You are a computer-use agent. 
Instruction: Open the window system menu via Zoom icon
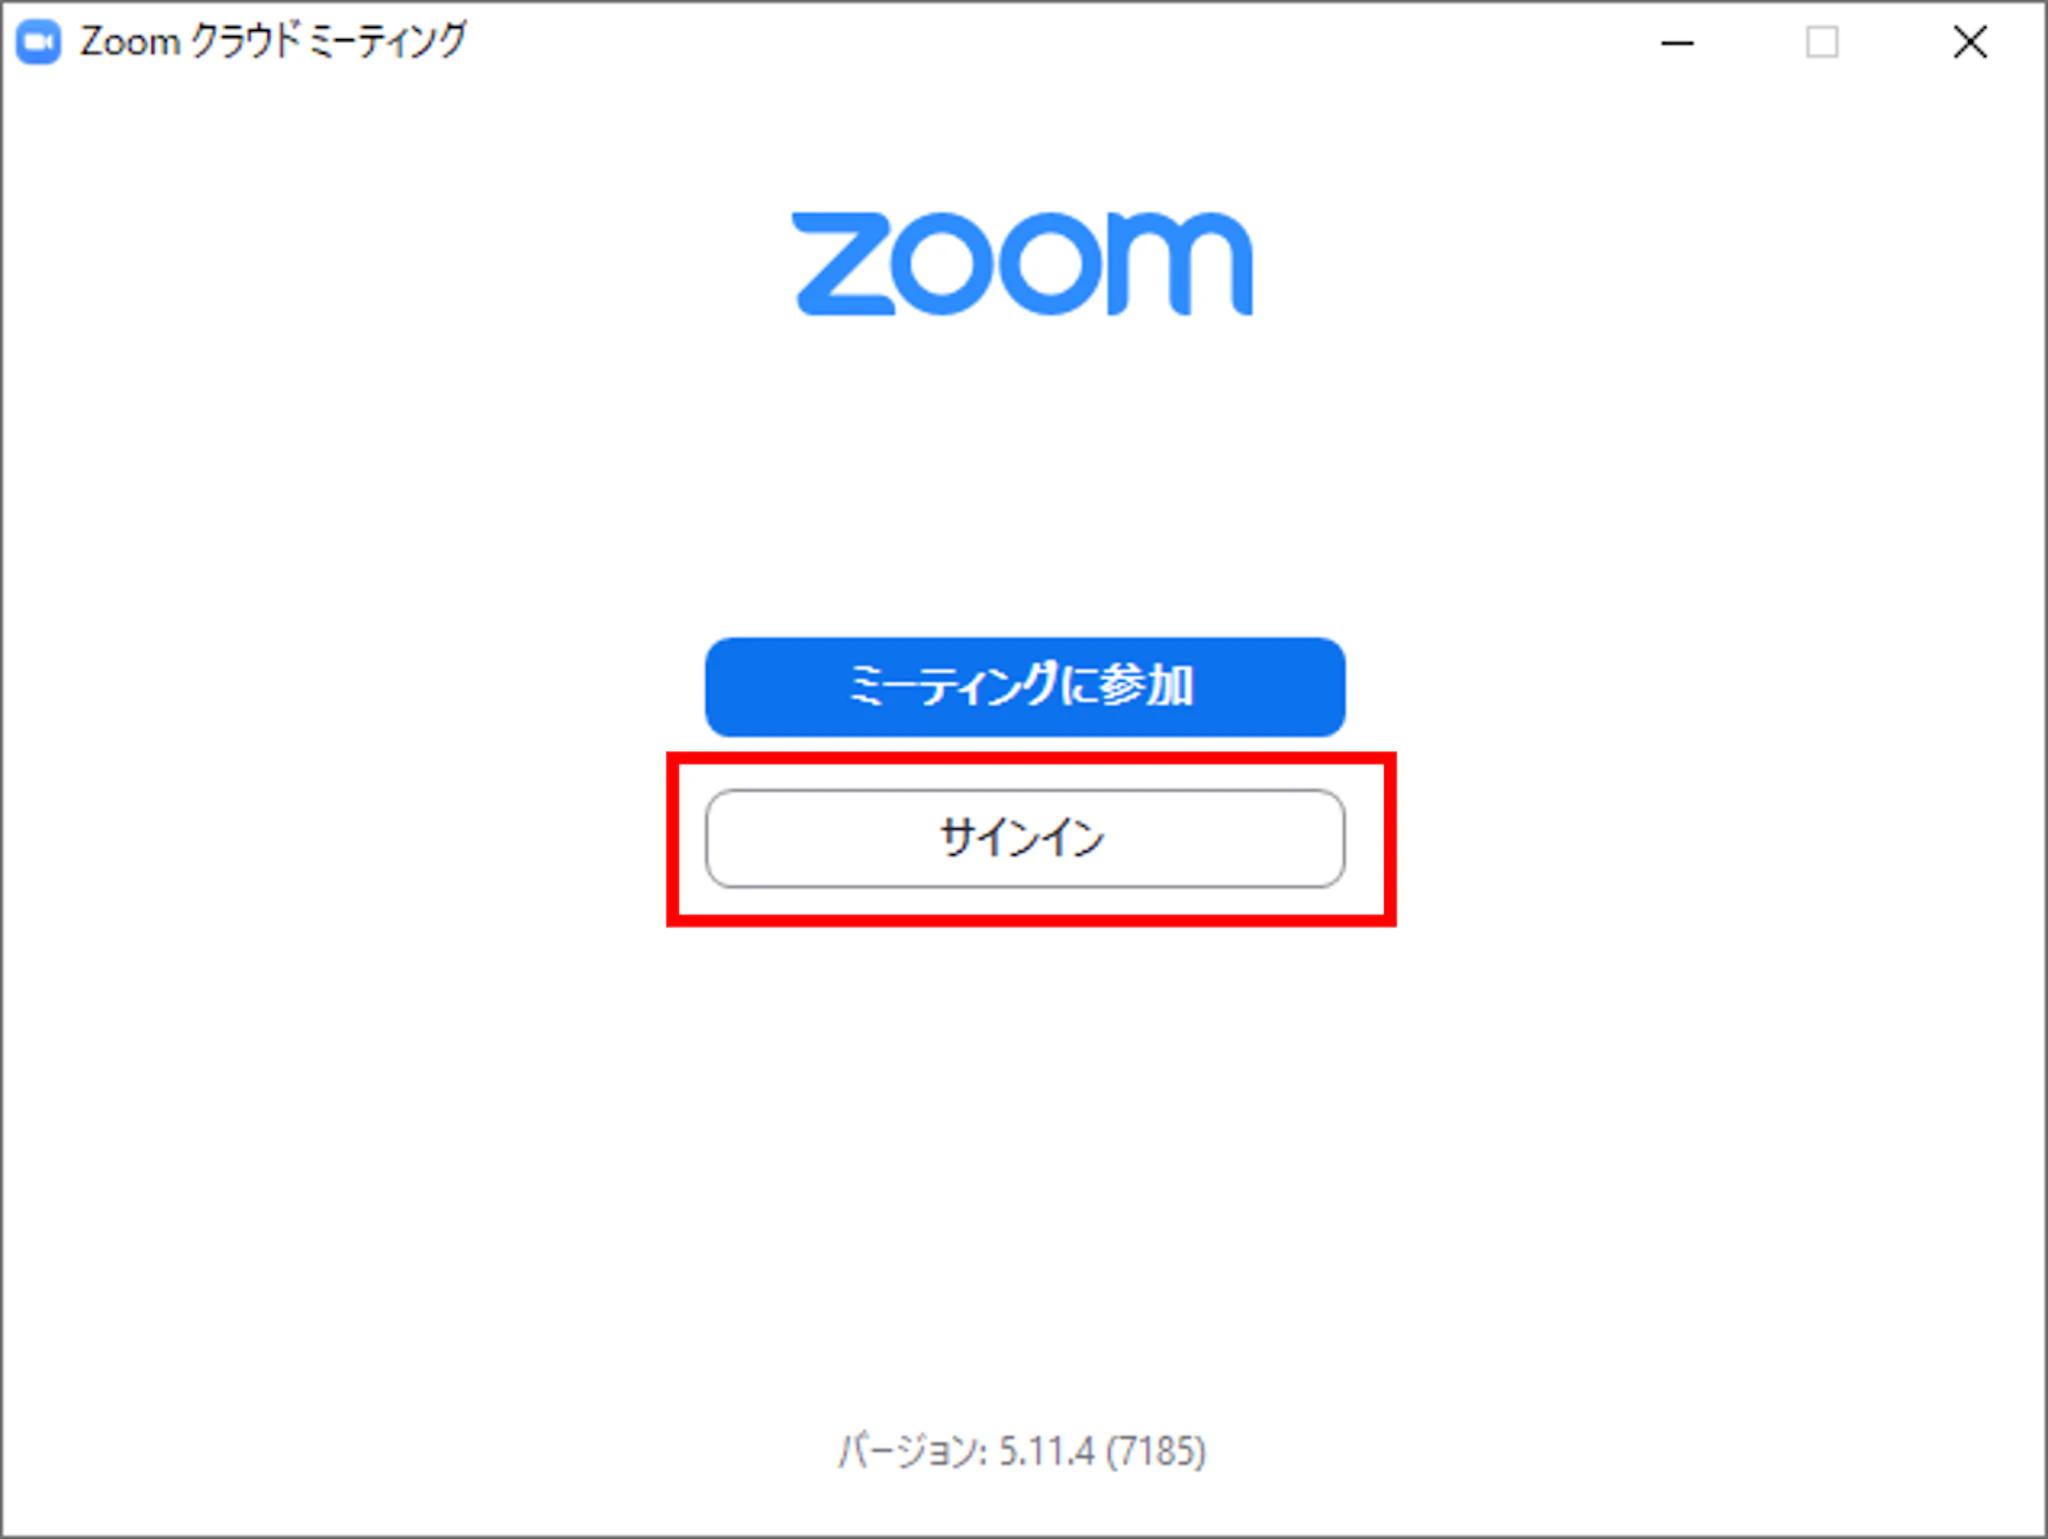[38, 43]
